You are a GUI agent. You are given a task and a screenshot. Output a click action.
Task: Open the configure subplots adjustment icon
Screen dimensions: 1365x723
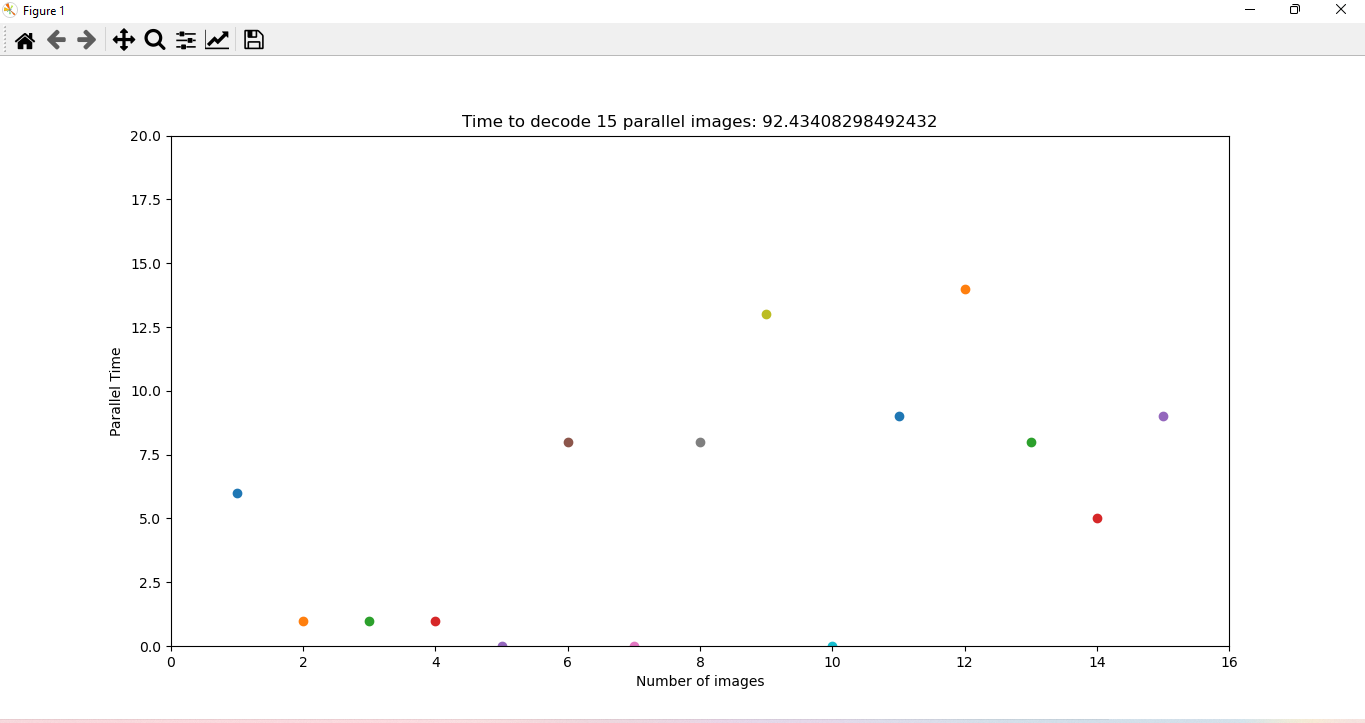point(185,40)
